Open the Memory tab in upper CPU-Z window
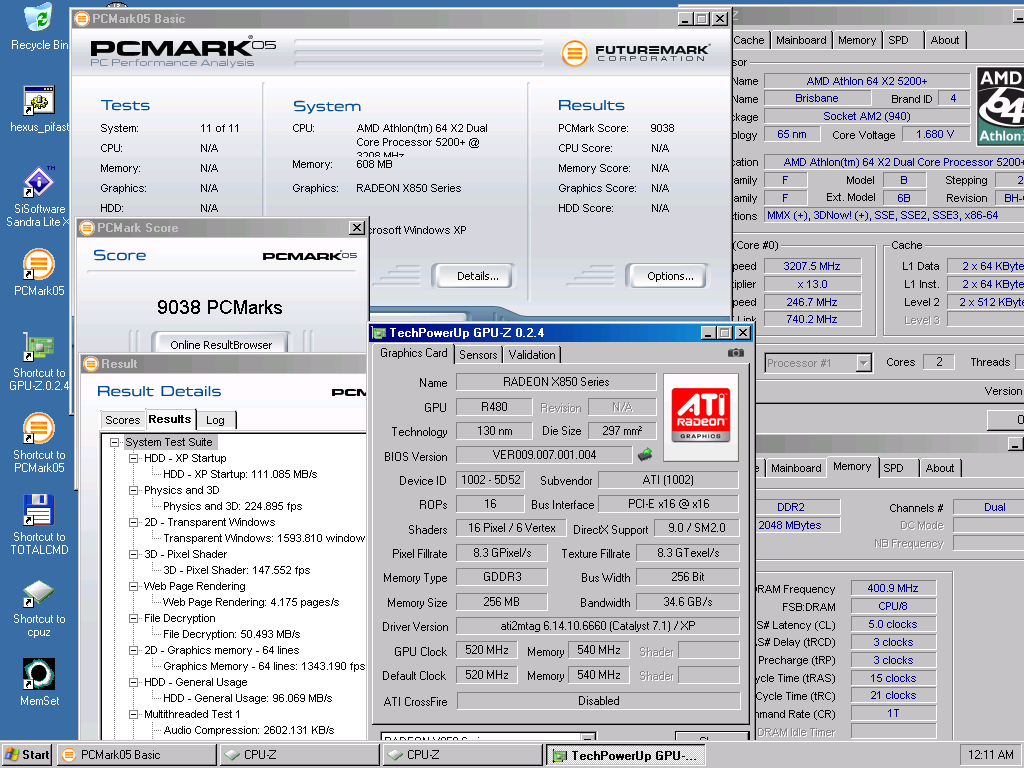This screenshot has width=1024, height=768. point(857,40)
